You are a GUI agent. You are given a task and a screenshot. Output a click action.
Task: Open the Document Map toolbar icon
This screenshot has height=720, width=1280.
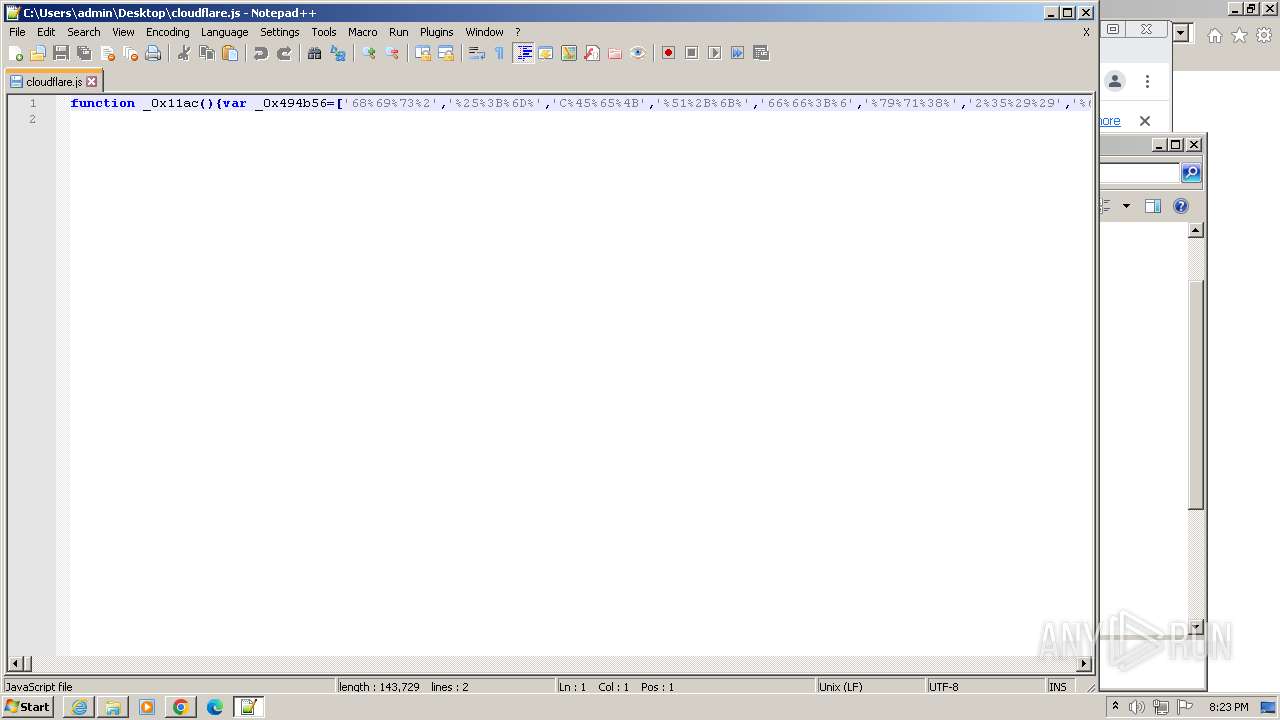(569, 53)
